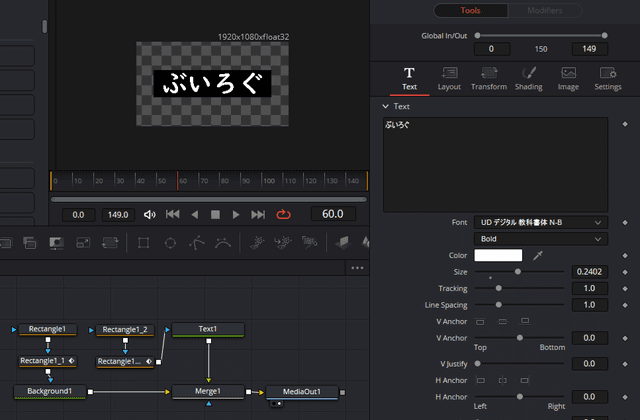Viewport: 640px width, 420px height.
Task: Jump to the first frame
Action: point(172,214)
